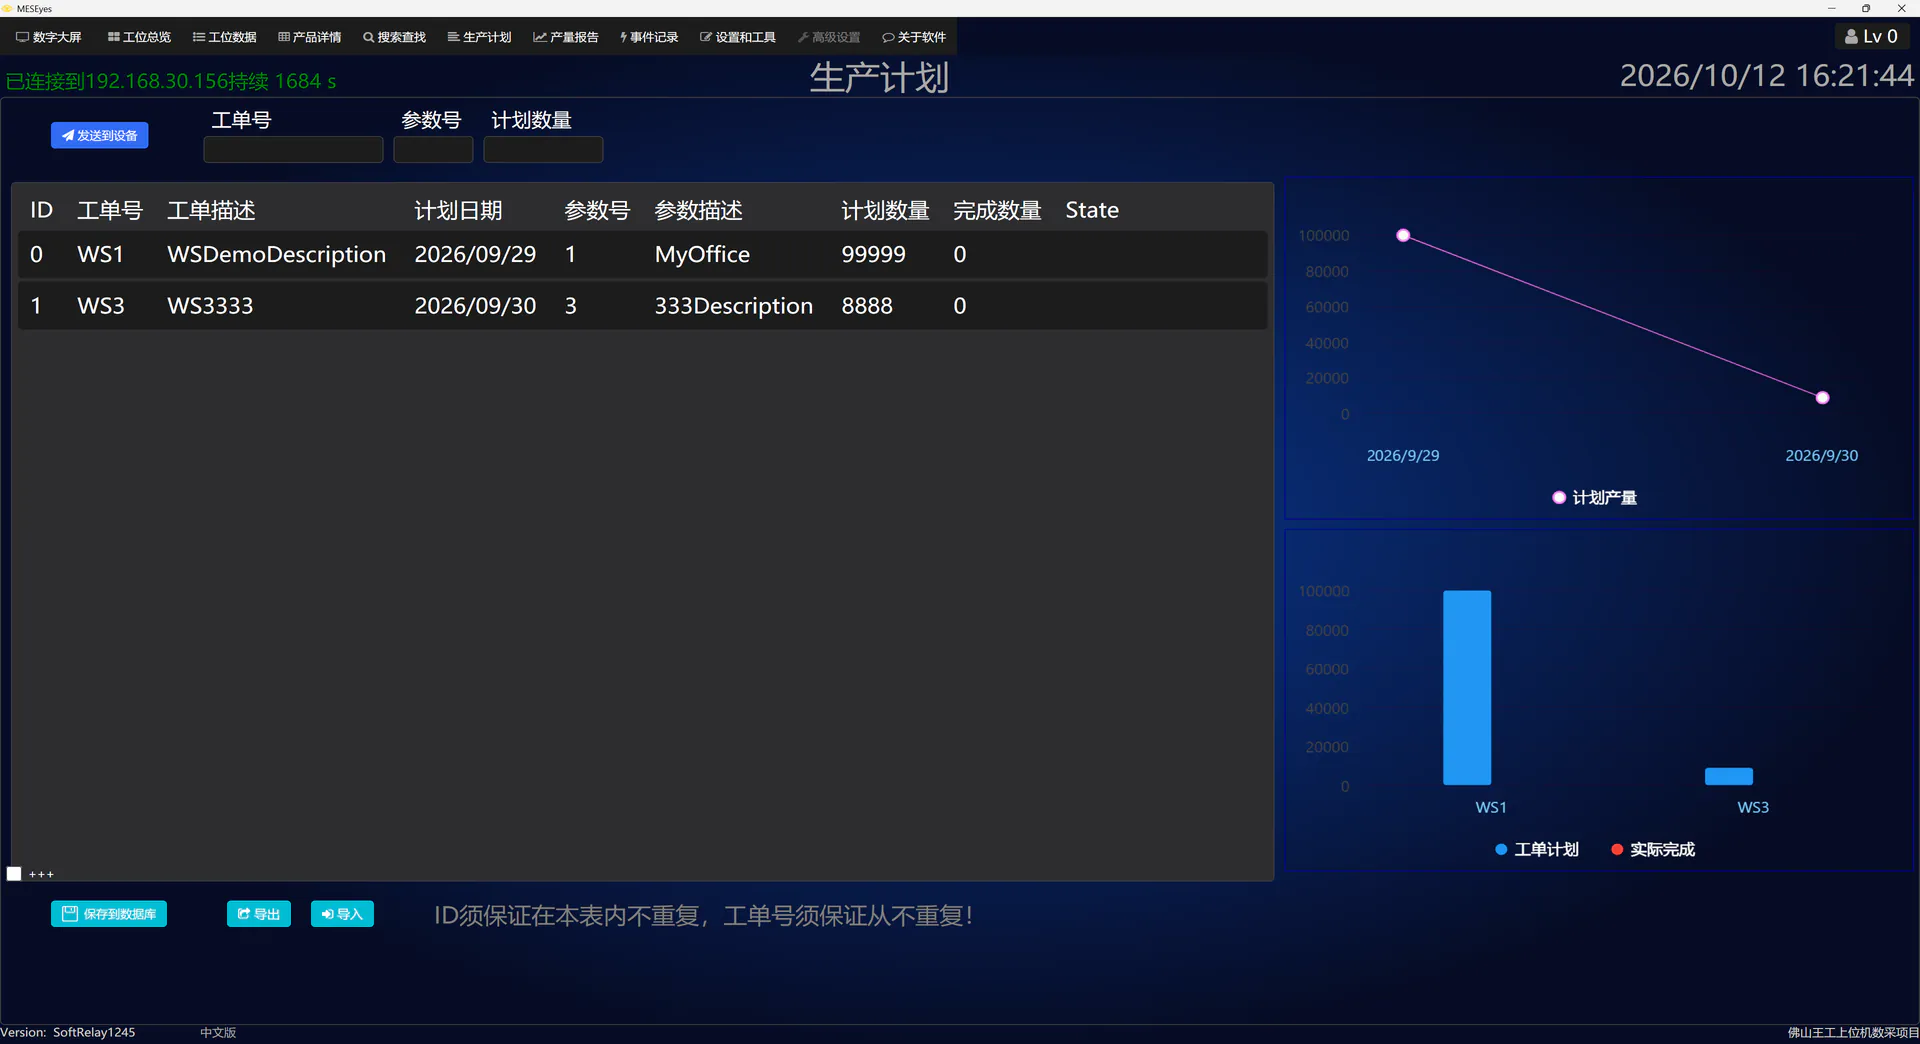Open the 关于软件 about page

click(x=914, y=37)
